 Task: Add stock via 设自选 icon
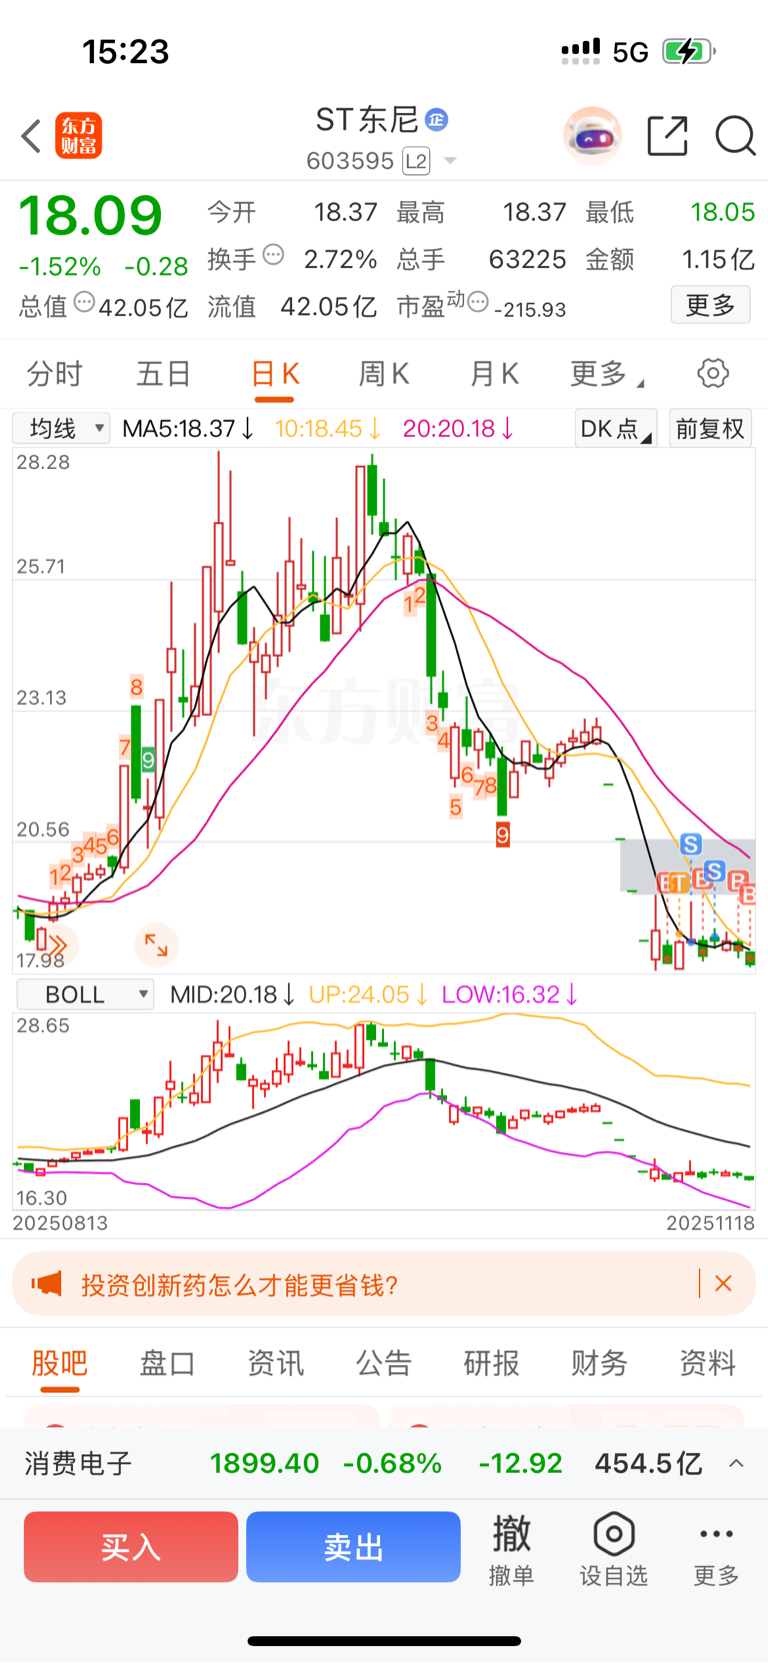coord(613,1550)
